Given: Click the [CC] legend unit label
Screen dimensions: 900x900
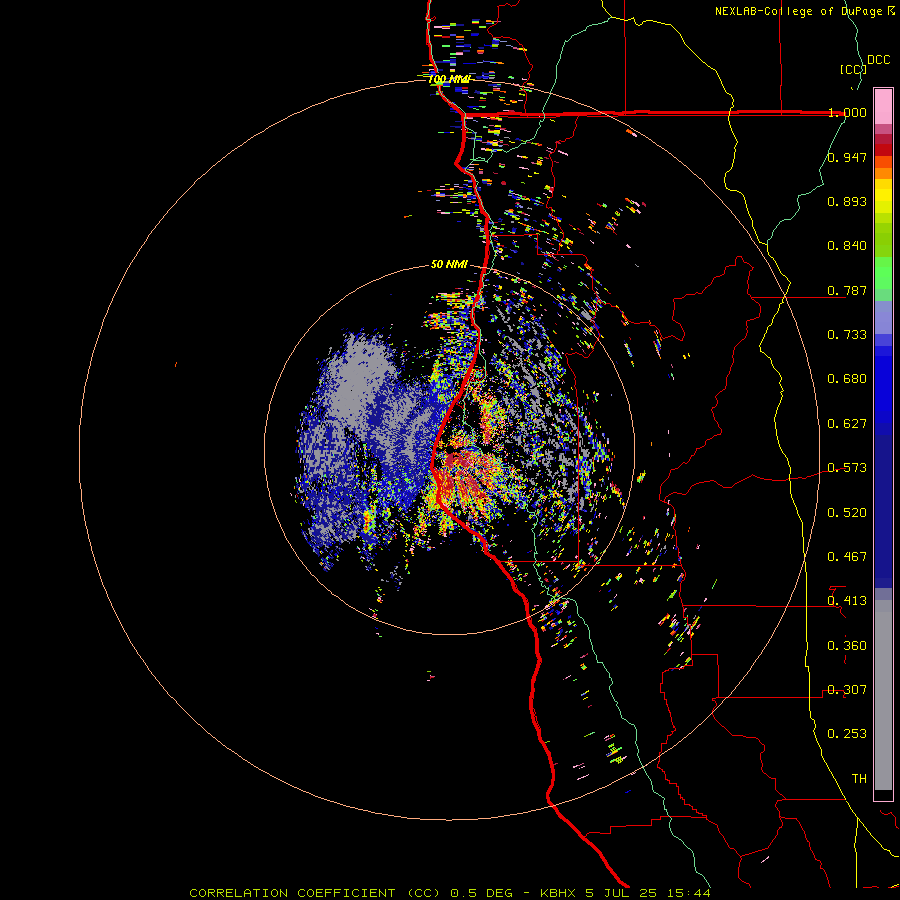Looking at the screenshot, I should (x=853, y=69).
